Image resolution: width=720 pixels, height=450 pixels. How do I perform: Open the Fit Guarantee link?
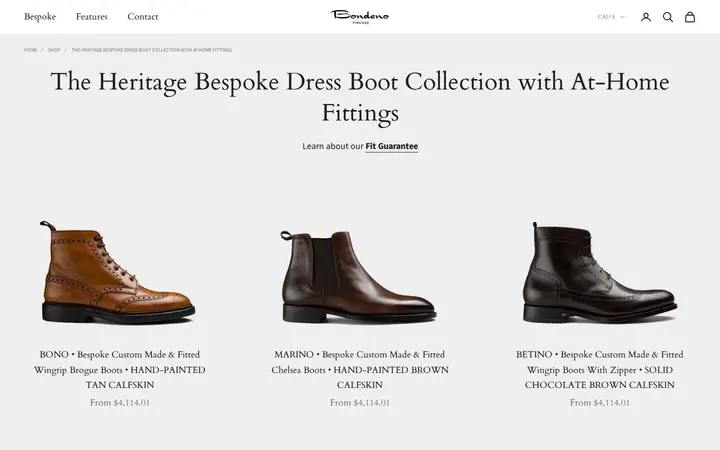392,146
